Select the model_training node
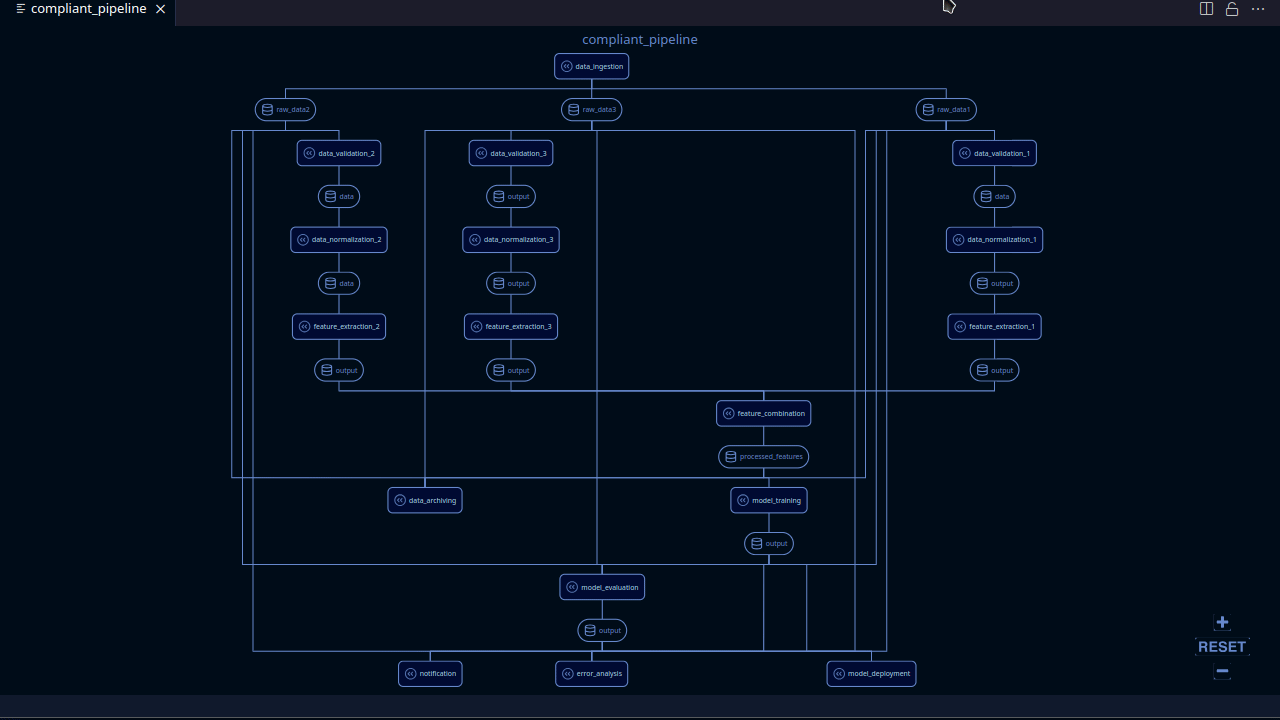 (768, 500)
